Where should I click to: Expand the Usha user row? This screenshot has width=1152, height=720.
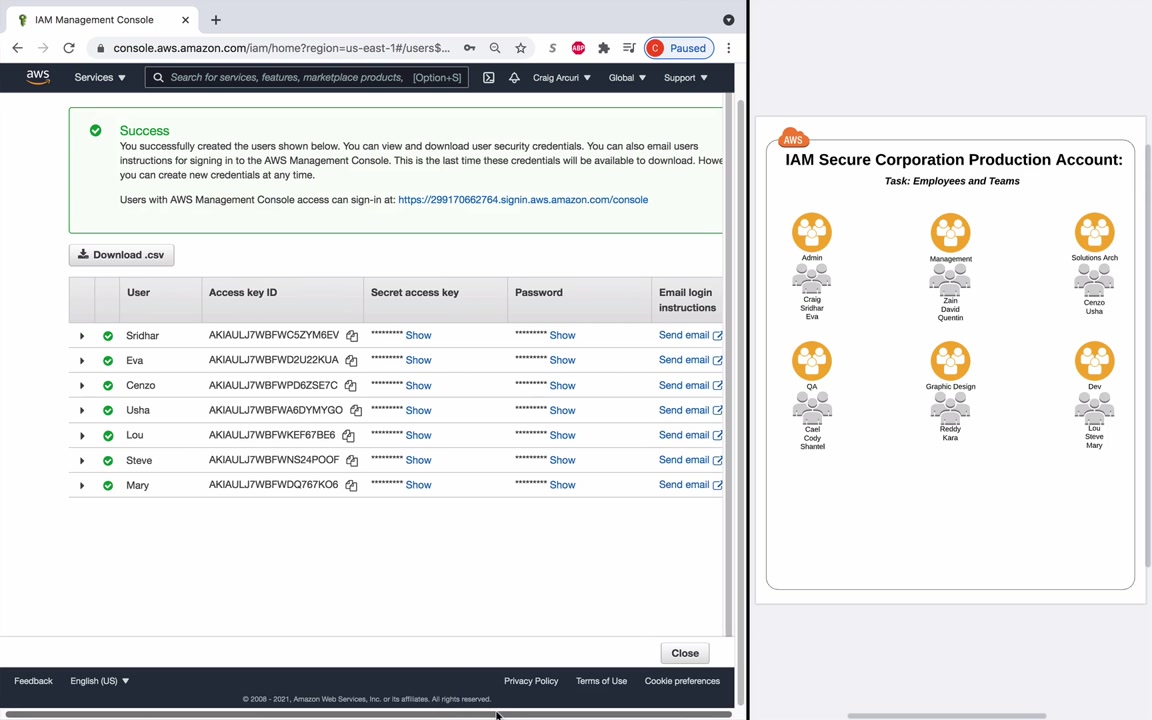pyautogui.click(x=82, y=411)
